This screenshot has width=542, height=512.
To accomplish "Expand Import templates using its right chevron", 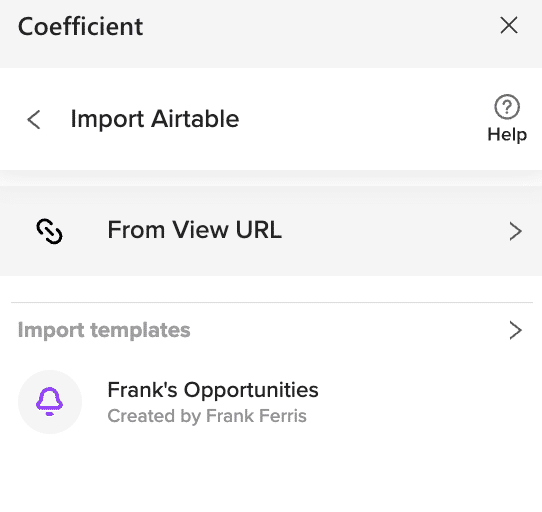I will [x=515, y=330].
